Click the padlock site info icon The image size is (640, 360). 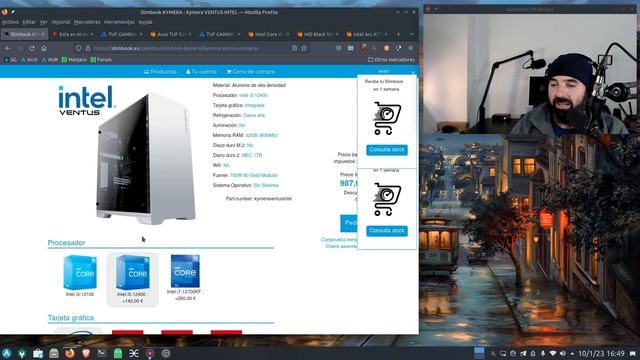pos(87,48)
